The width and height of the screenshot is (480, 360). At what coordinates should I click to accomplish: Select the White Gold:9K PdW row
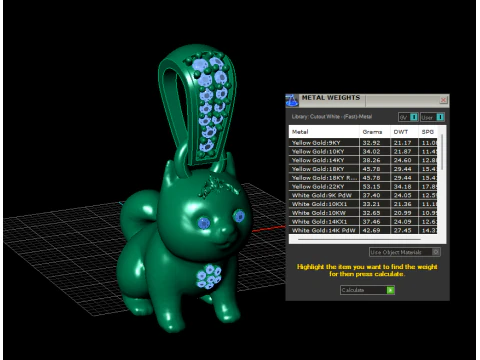click(363, 195)
